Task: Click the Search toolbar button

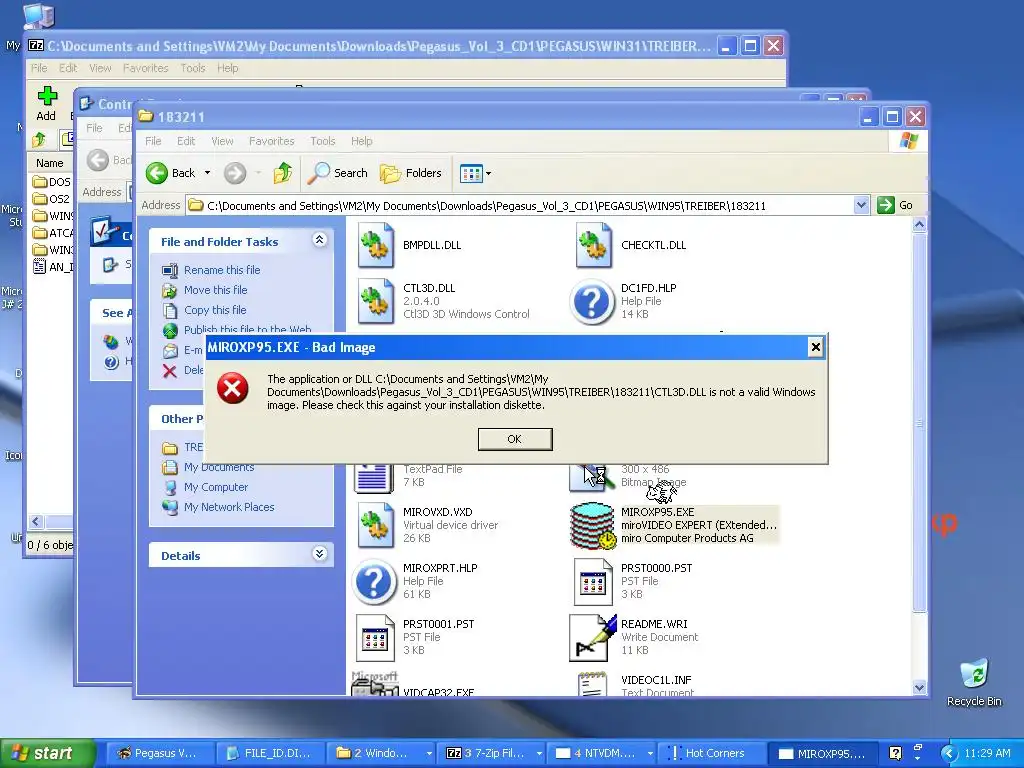Action: [338, 173]
